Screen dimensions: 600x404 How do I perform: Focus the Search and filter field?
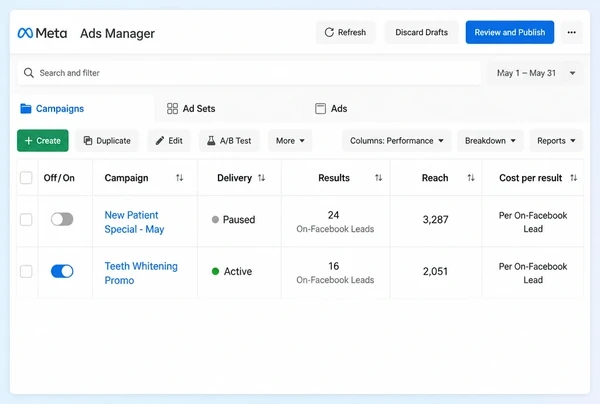[x=249, y=73]
